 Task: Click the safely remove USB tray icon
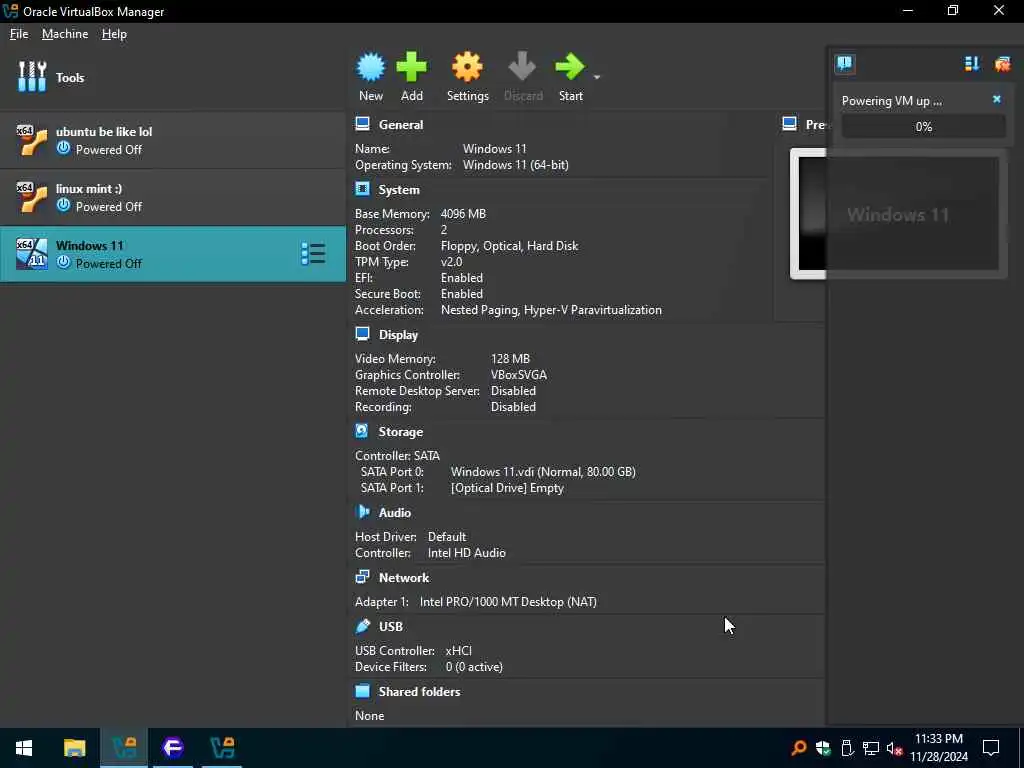click(847, 748)
